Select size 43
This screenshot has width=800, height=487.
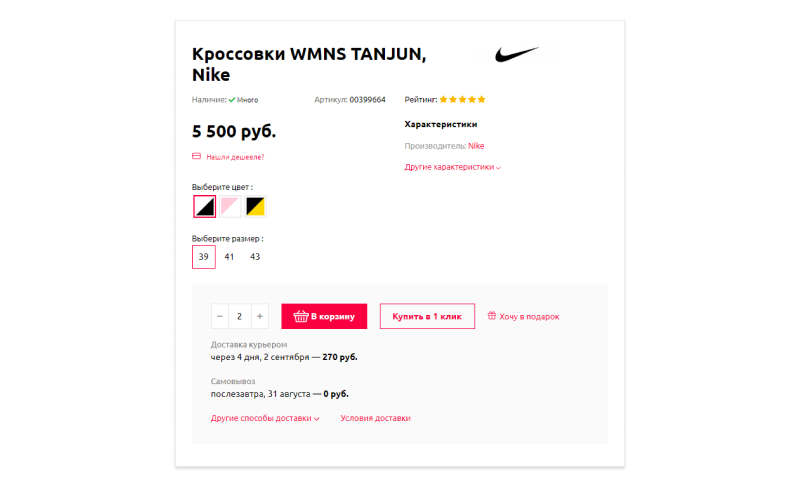pyautogui.click(x=255, y=257)
